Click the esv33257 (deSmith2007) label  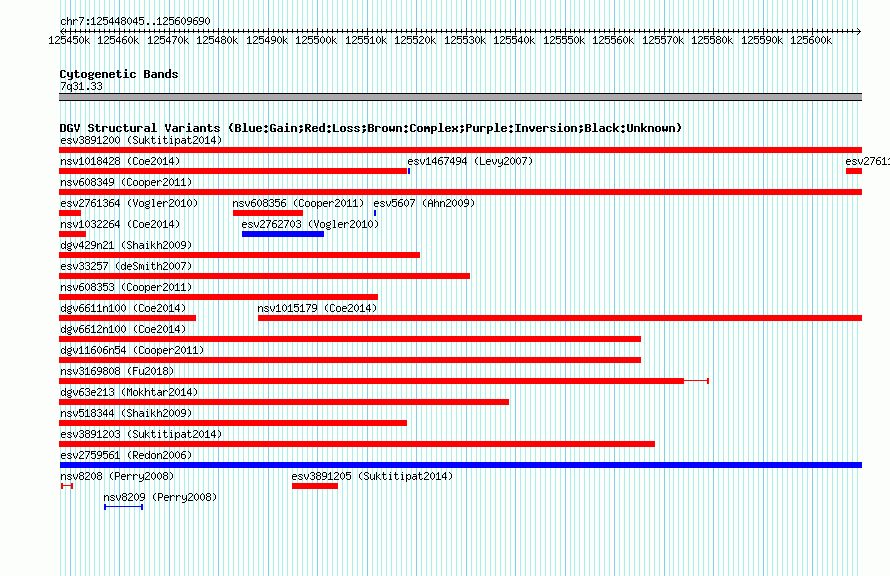pyautogui.click(x=126, y=266)
